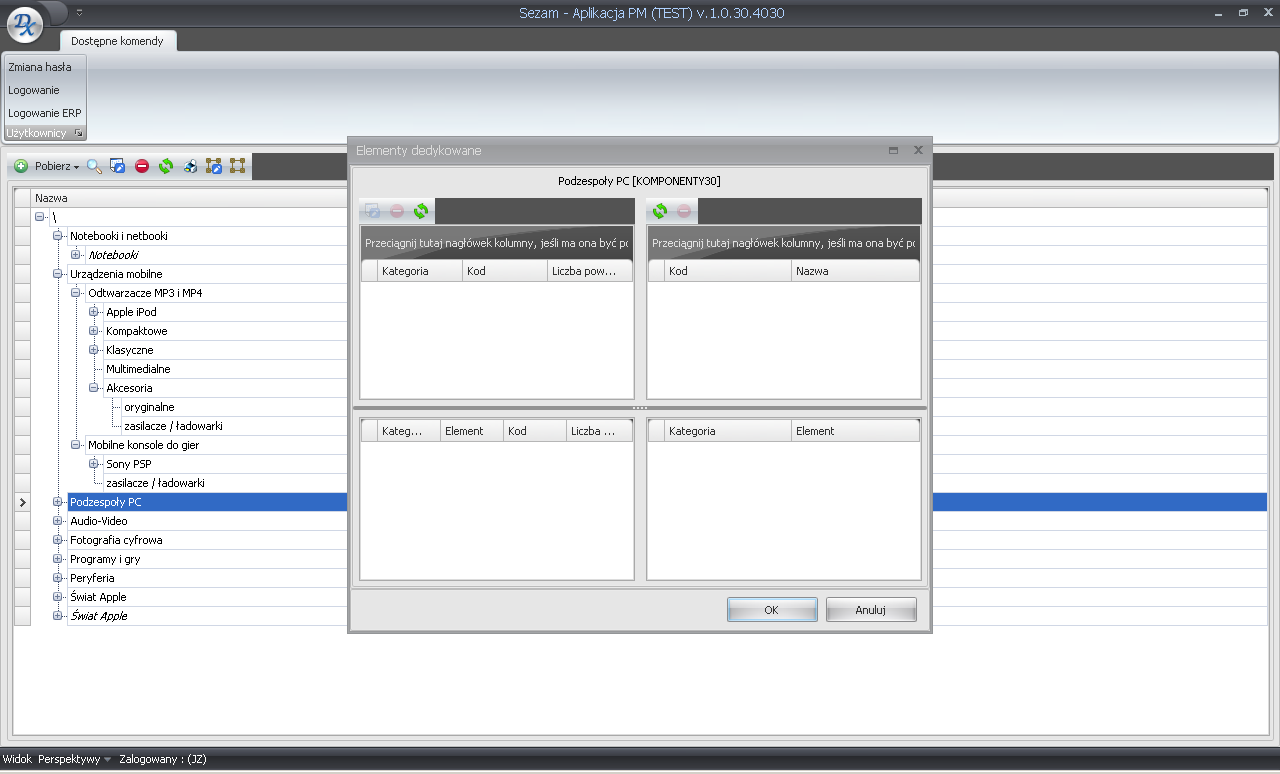The image size is (1280, 774).
Task: Click green refresh icon above Kod/Nazwa grid
Action: (x=660, y=211)
